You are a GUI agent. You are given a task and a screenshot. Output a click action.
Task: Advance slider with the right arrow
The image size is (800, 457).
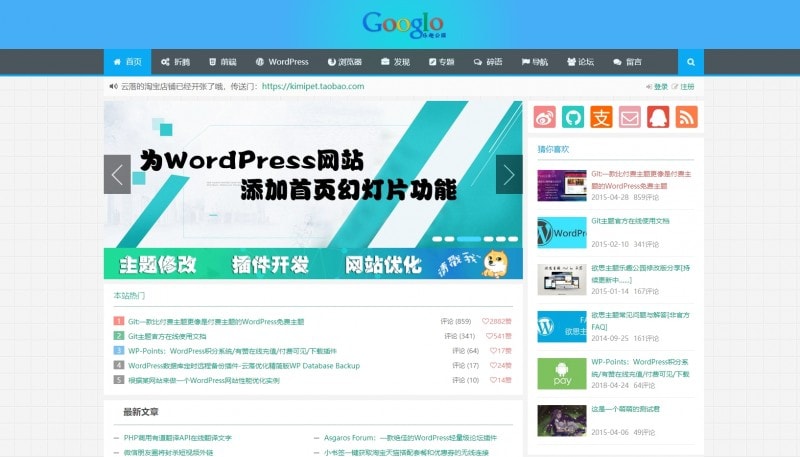tap(509, 174)
